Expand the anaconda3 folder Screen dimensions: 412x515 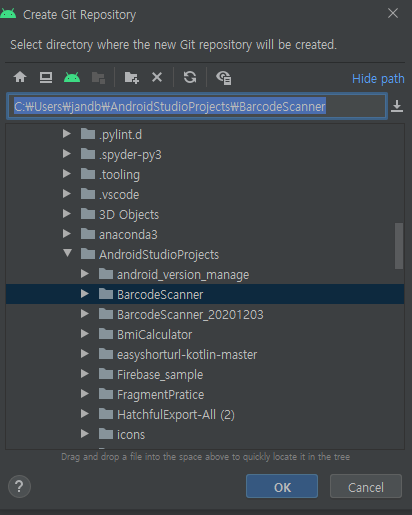pyautogui.click(x=67, y=234)
